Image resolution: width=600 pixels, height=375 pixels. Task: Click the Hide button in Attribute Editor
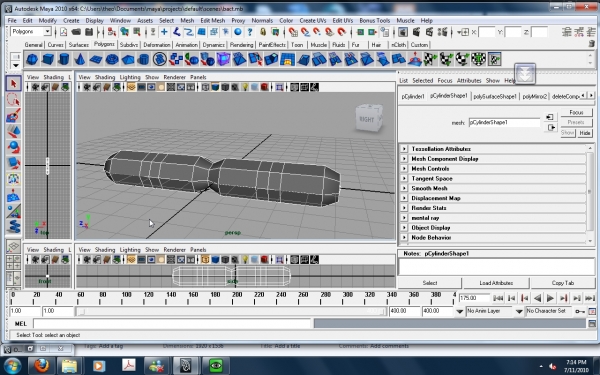tap(585, 133)
